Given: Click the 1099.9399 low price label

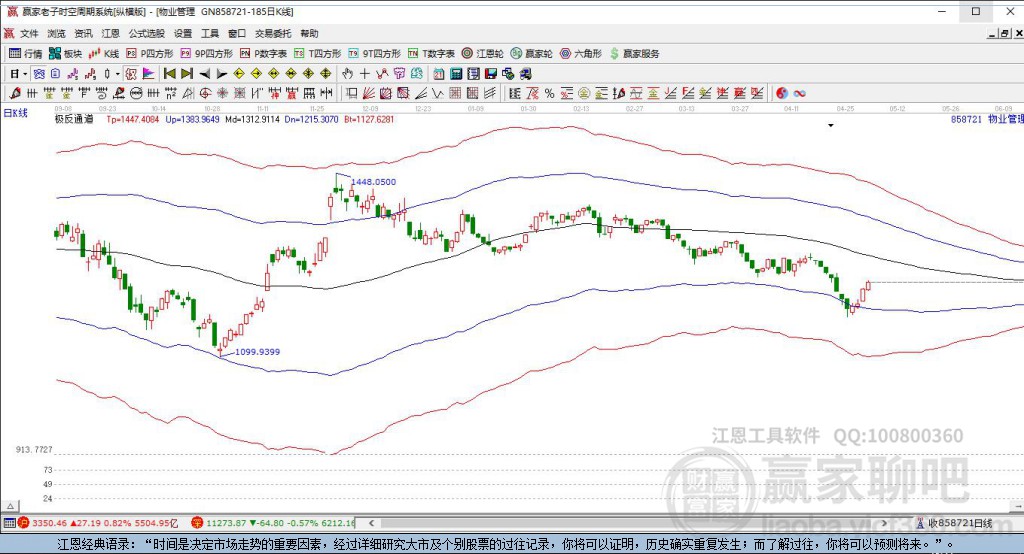Looking at the screenshot, I should pos(257,351).
